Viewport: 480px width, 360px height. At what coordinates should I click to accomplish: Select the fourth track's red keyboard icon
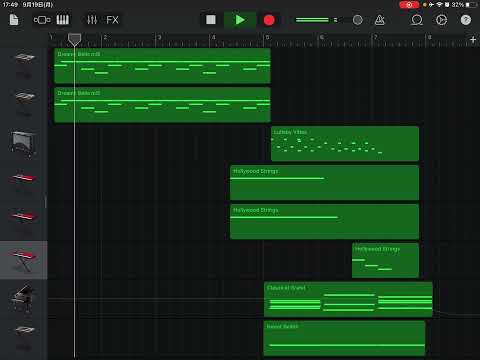click(24, 178)
